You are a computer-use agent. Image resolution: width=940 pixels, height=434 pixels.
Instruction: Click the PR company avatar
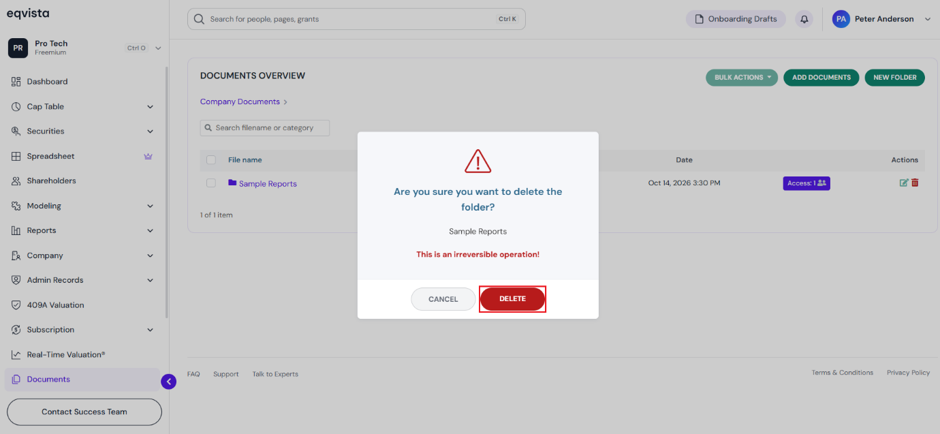tap(18, 48)
